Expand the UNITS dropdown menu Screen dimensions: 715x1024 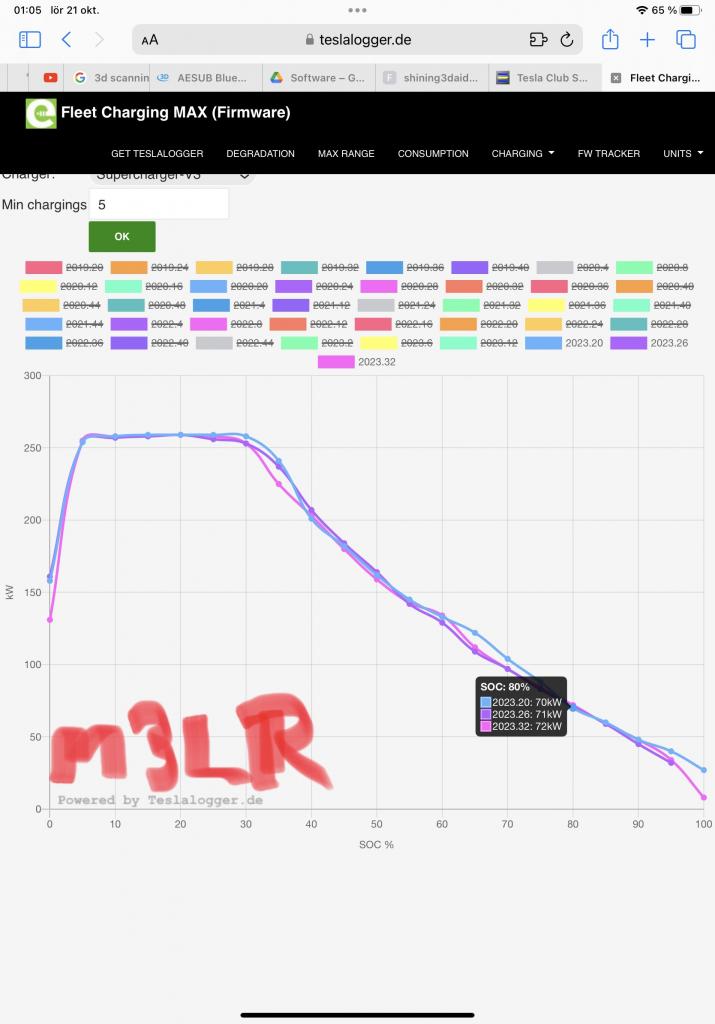(683, 153)
